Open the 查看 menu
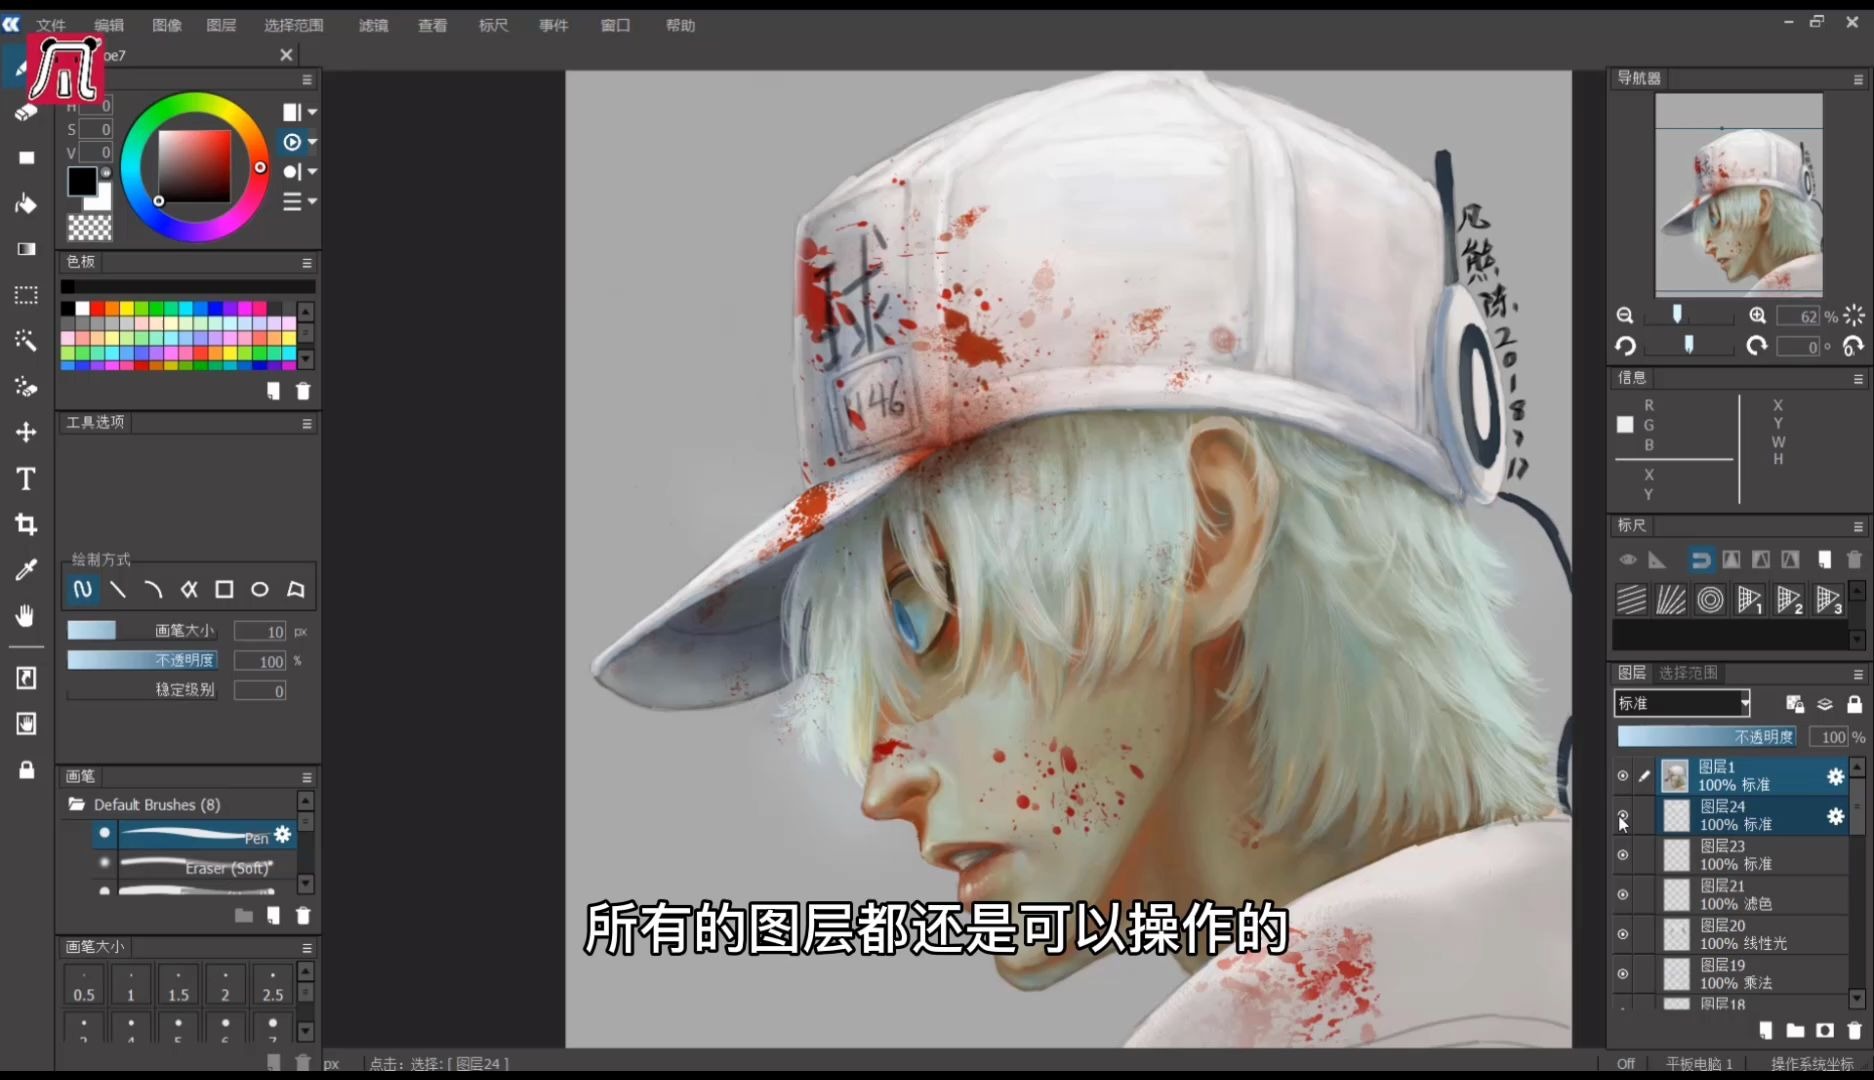 click(x=432, y=25)
